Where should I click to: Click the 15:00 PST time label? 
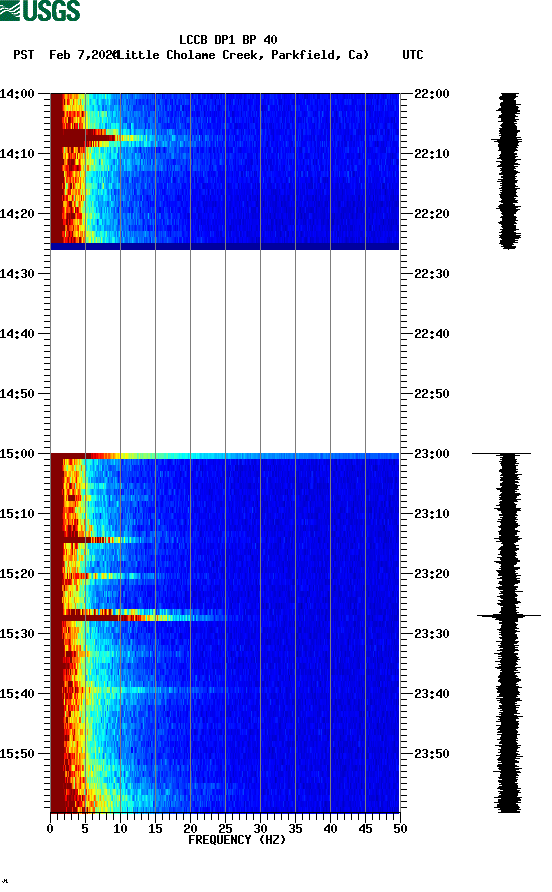pos(18,454)
